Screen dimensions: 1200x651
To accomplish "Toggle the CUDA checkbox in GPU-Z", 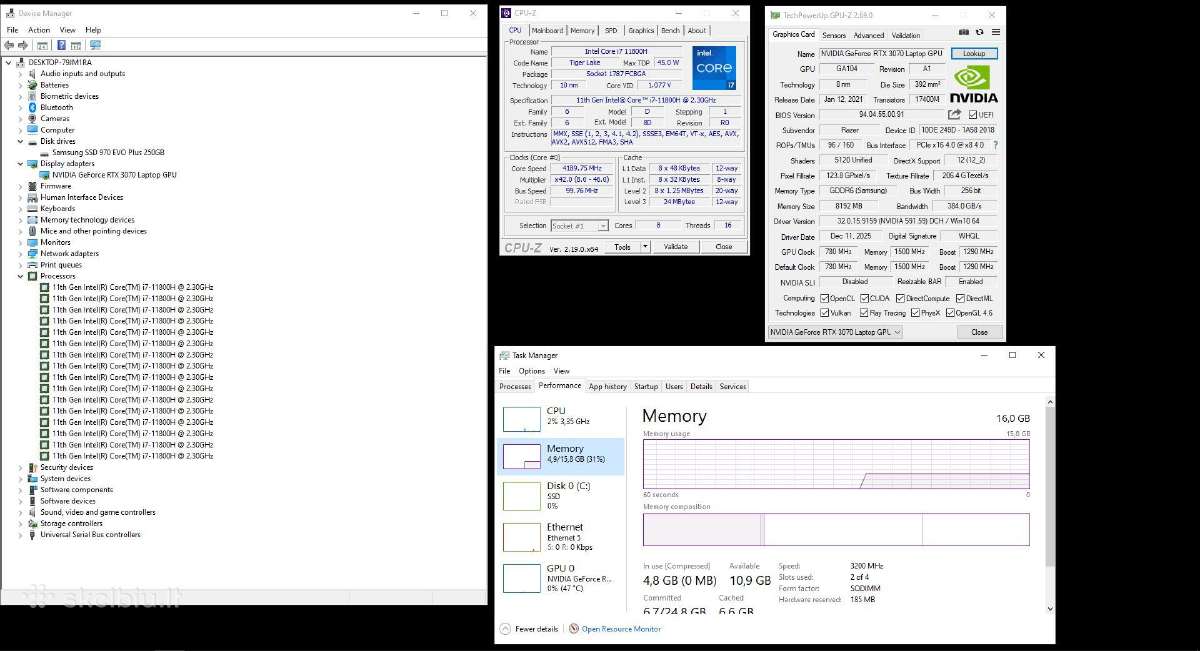I will coord(864,298).
